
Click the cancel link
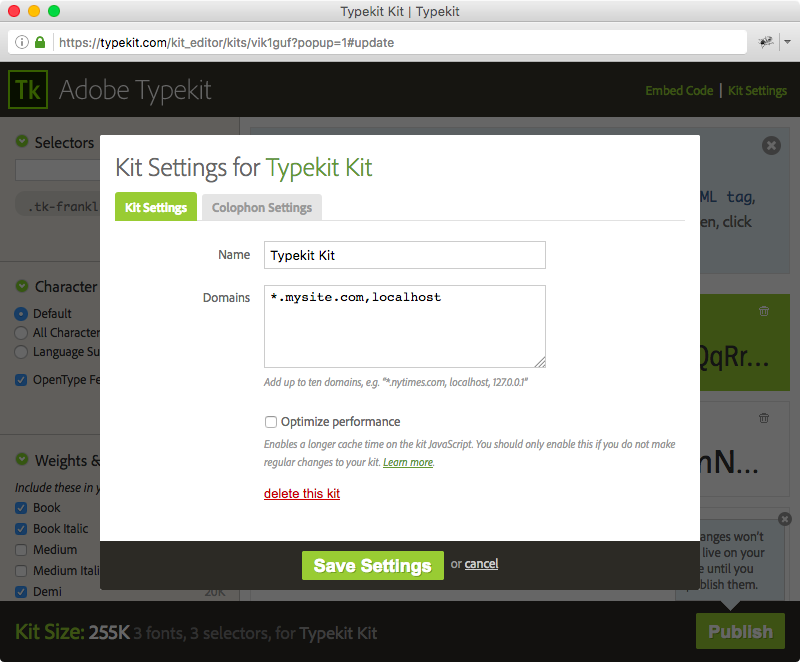coord(481,564)
